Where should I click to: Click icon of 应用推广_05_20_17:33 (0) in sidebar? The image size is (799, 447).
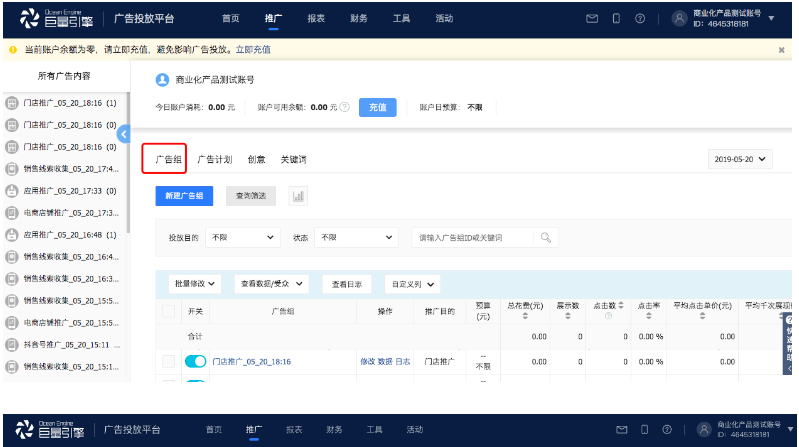[12, 191]
